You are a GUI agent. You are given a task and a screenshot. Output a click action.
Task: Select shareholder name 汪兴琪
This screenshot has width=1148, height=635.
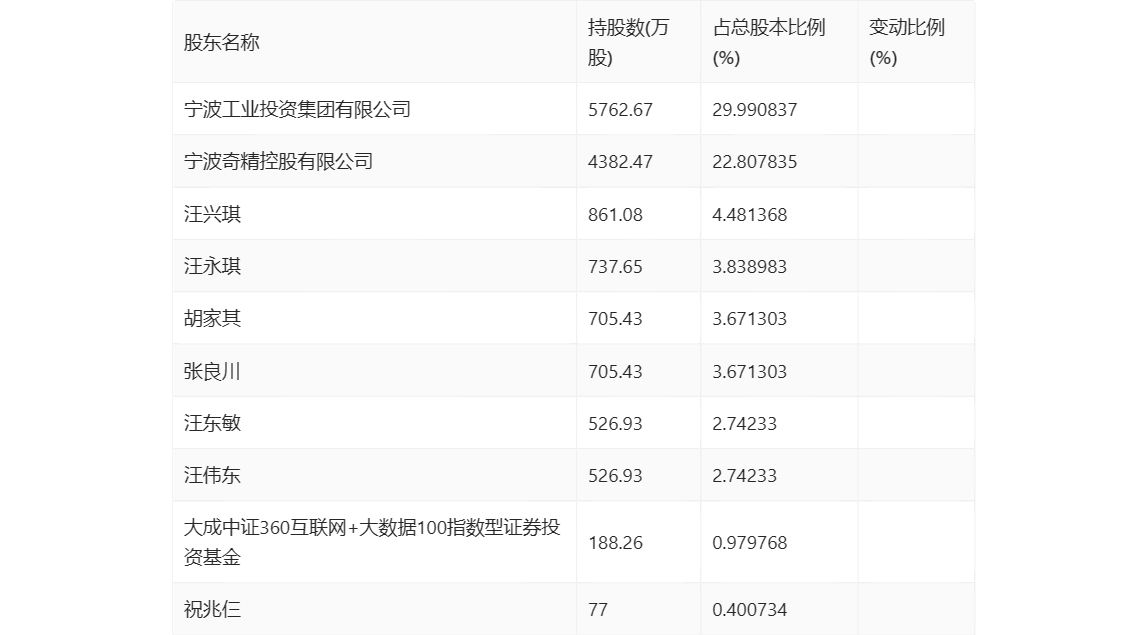pyautogui.click(x=212, y=214)
